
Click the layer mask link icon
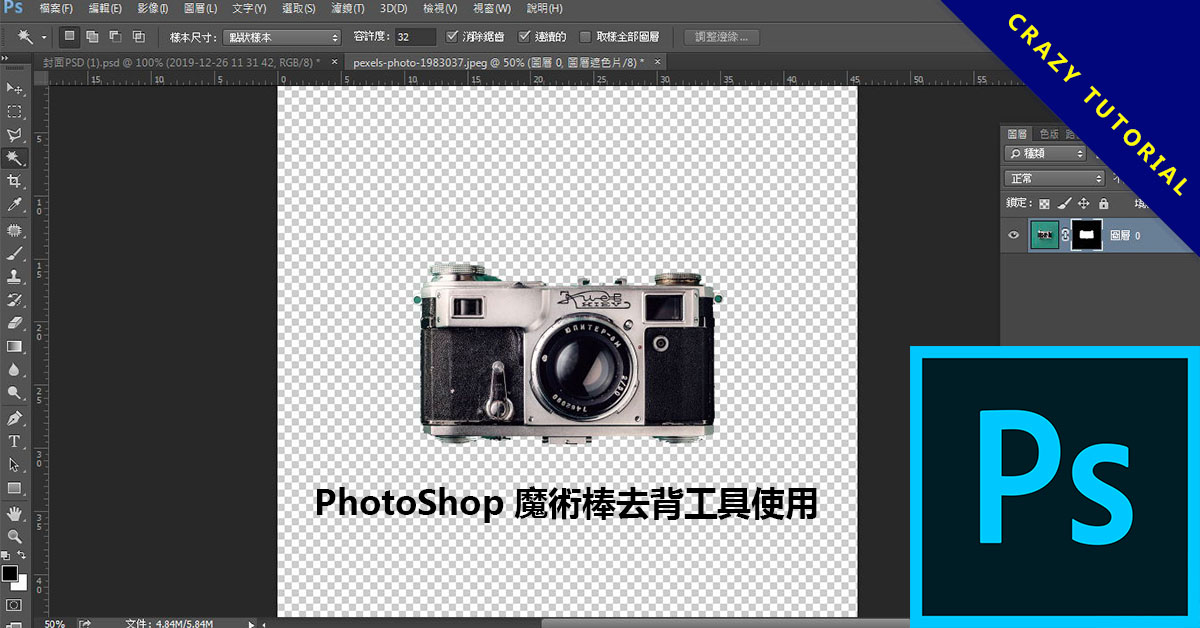pos(1065,235)
